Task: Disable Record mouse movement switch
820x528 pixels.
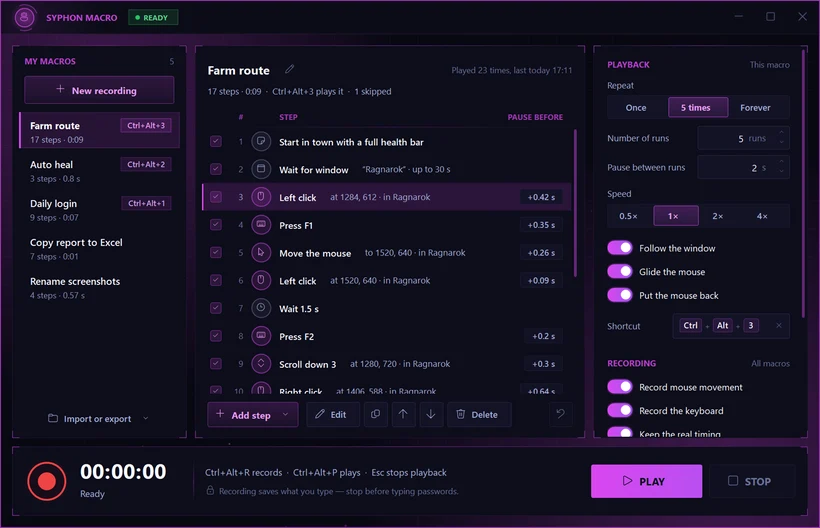Action: point(620,387)
